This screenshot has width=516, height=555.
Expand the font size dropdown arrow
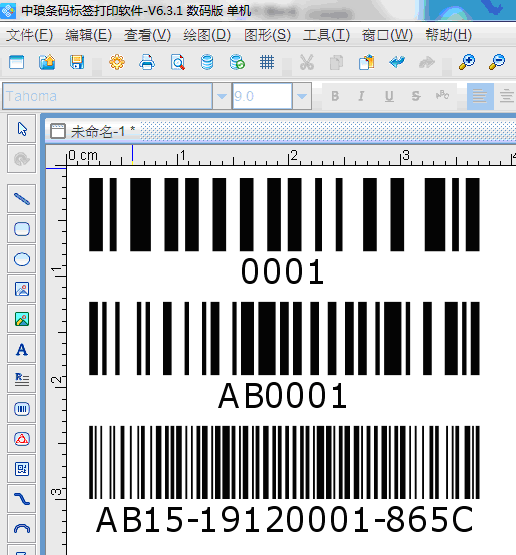click(x=302, y=96)
